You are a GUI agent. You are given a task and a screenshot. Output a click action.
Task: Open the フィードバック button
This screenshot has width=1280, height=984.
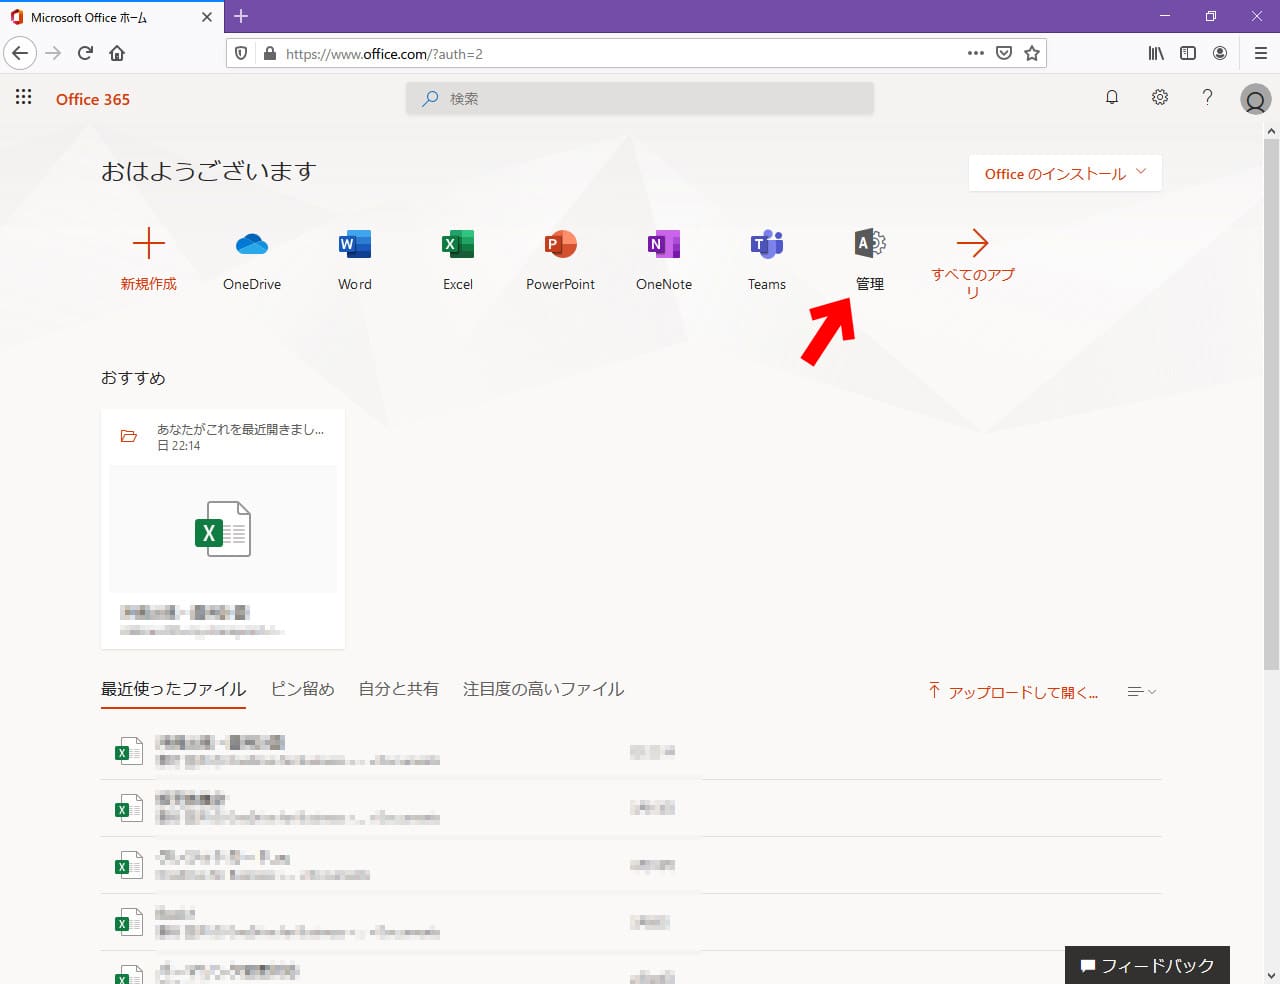1147,965
